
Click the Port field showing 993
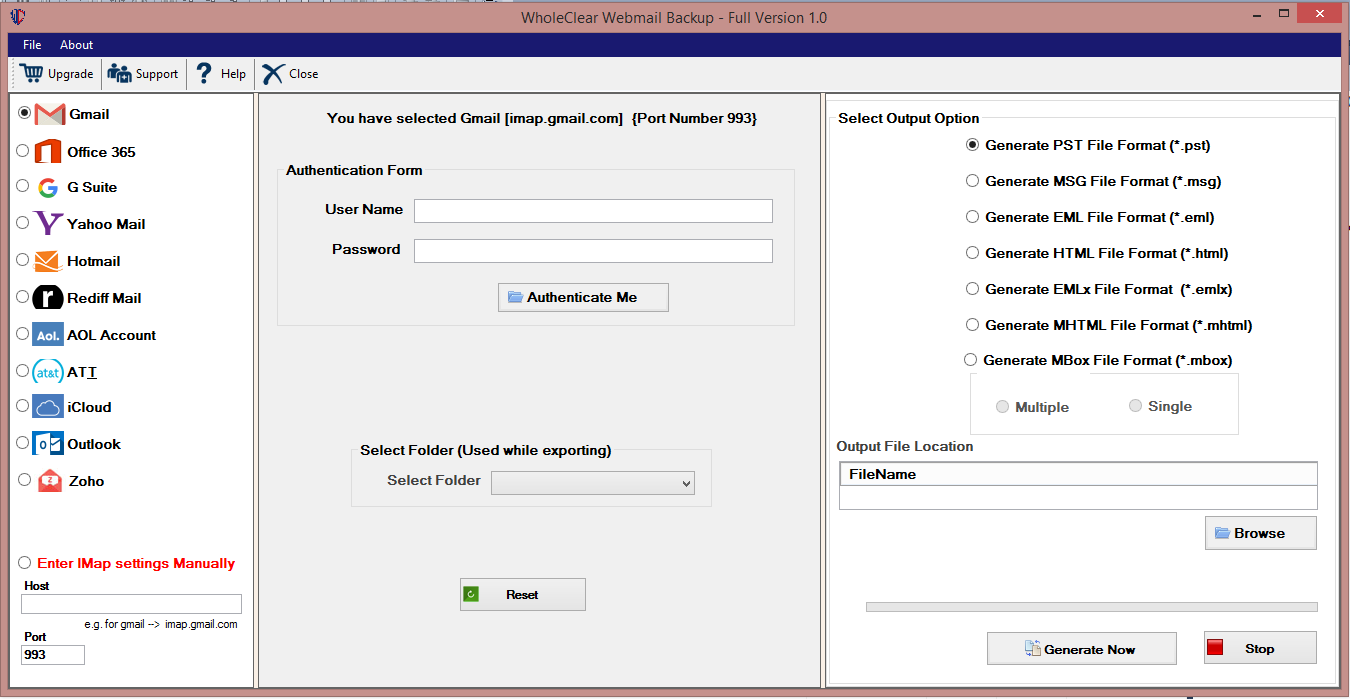(53, 655)
